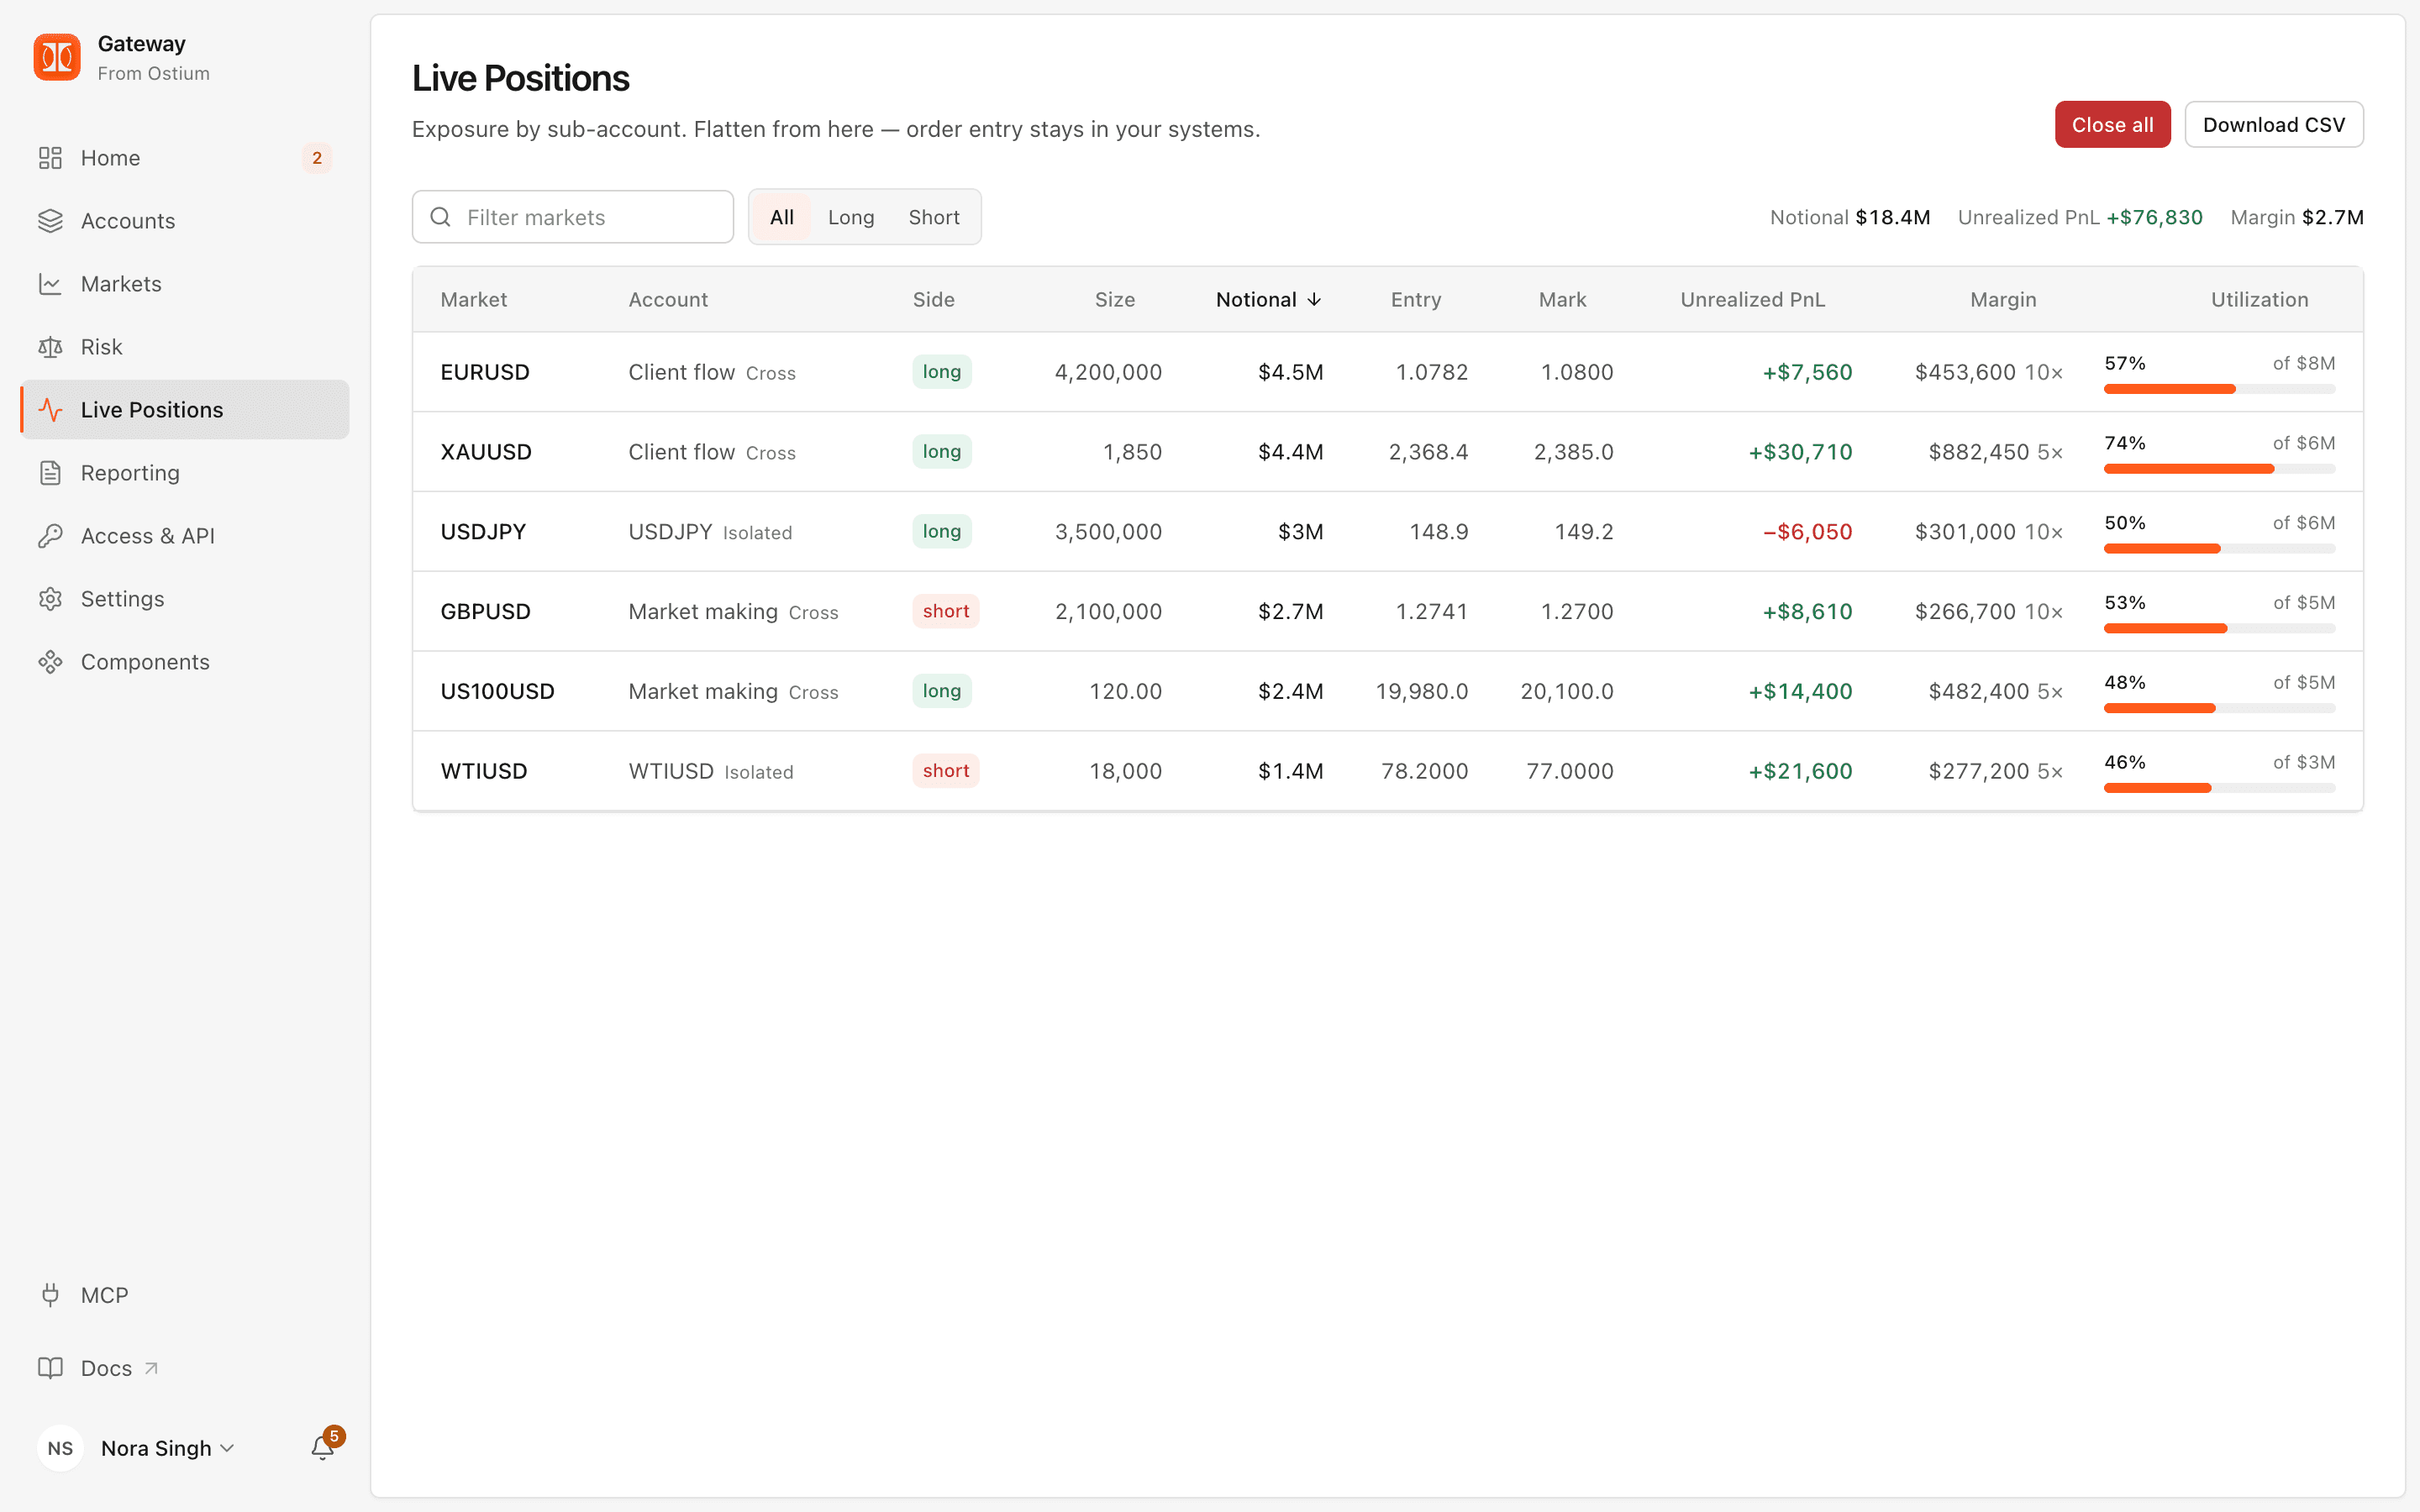Click the Settings gear icon
2420x1512 pixels.
point(50,599)
